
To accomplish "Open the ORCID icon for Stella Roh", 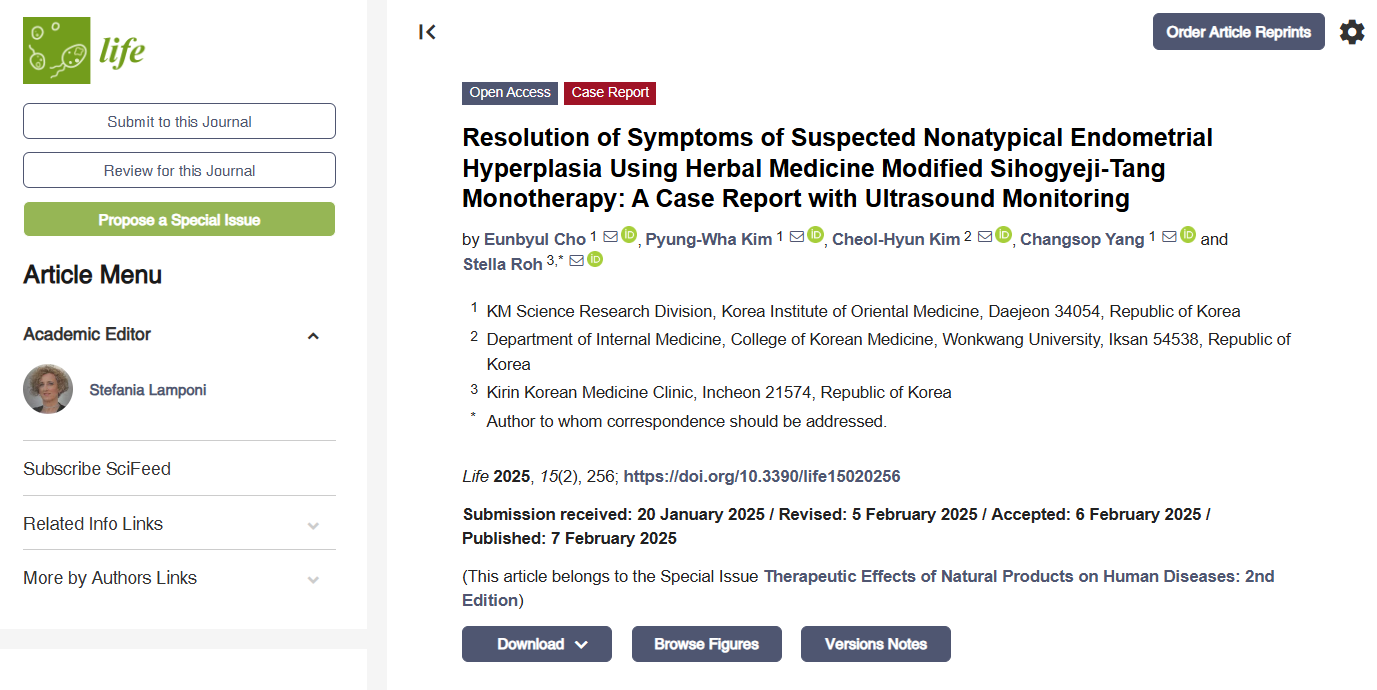I will point(595,260).
